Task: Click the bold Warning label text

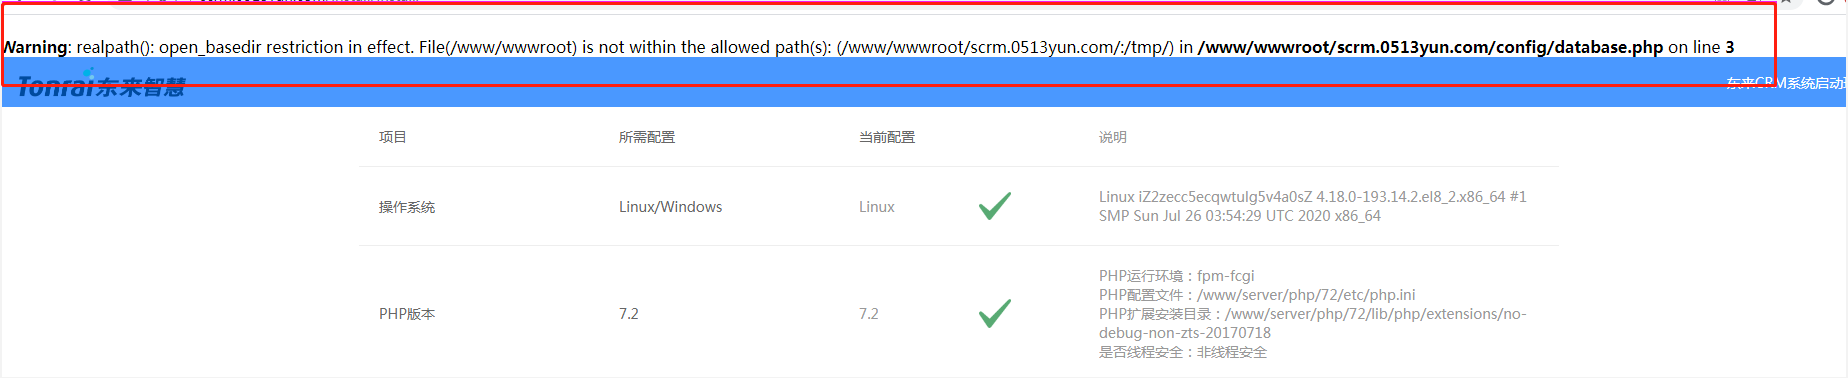Action: tap(36, 47)
